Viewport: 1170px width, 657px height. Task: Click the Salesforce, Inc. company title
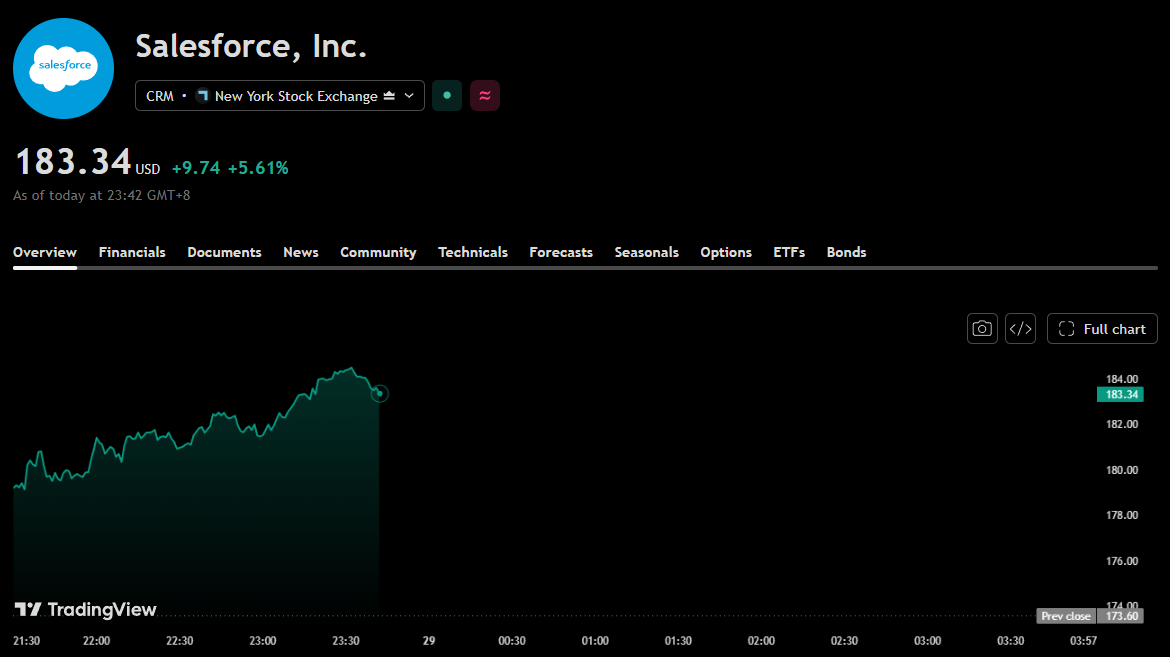[x=251, y=46]
